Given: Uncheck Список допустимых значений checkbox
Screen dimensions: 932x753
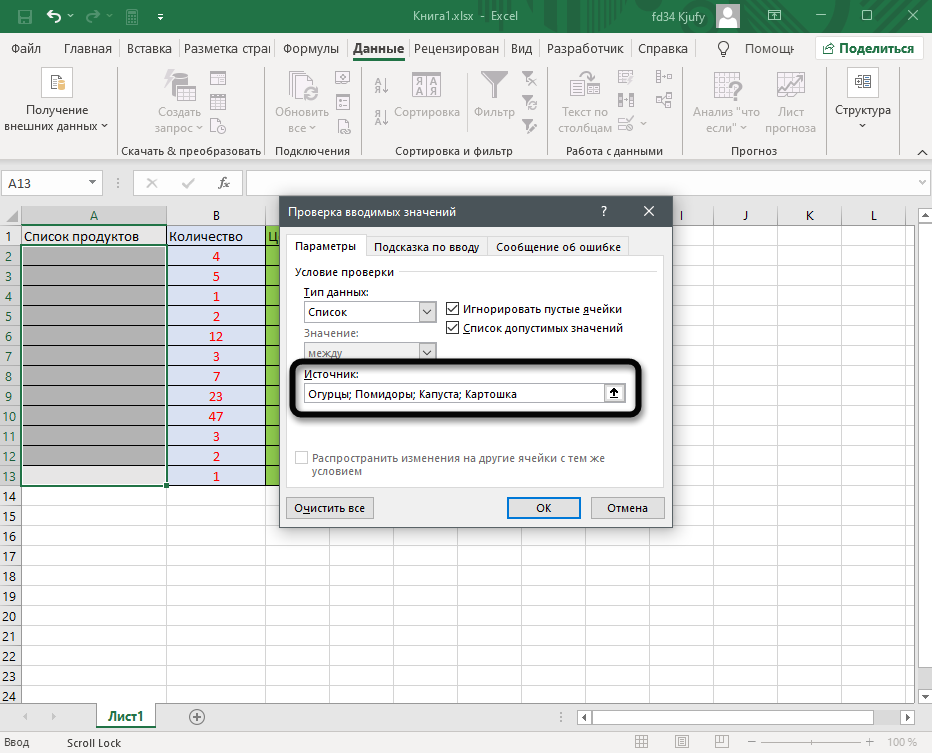Looking at the screenshot, I should click(453, 328).
